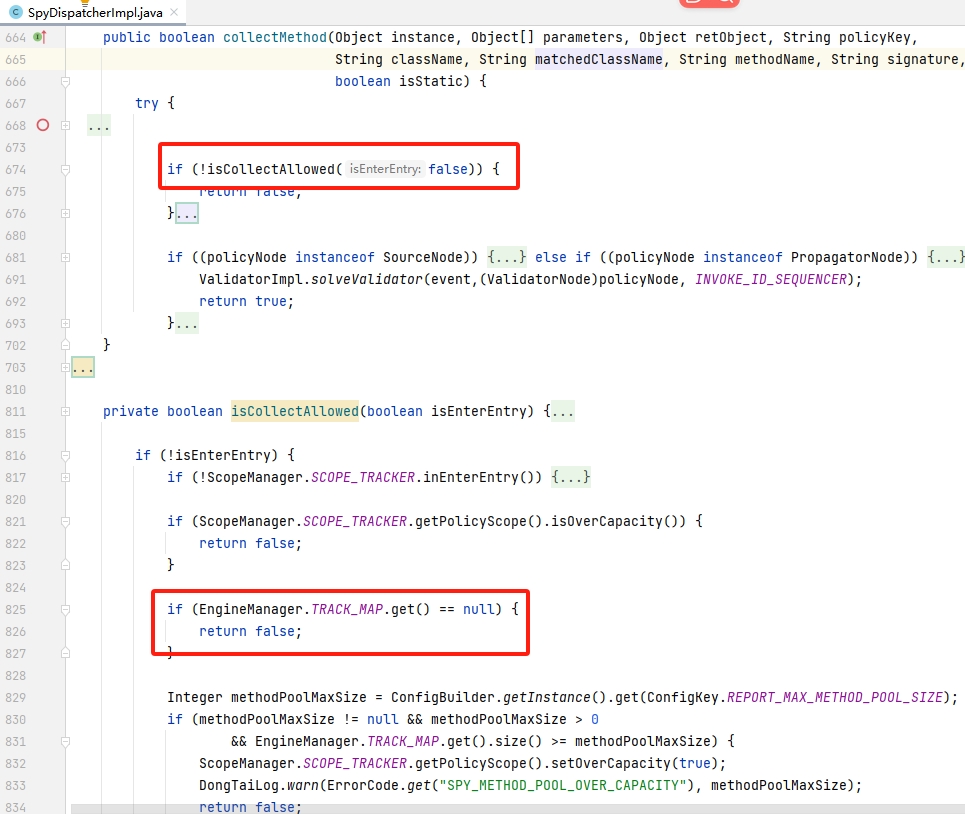Click the isEnterEntry parameter hint on line 674
965x814 pixels.
[x=385, y=170]
